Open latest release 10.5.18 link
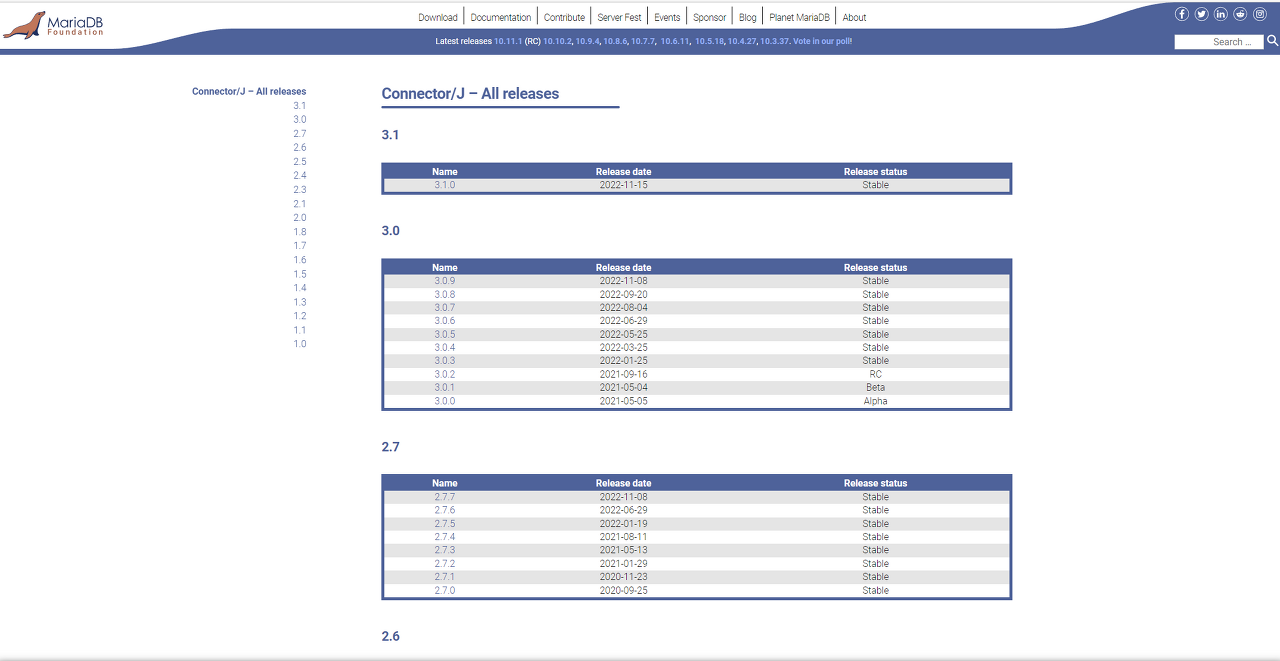 (x=710, y=41)
